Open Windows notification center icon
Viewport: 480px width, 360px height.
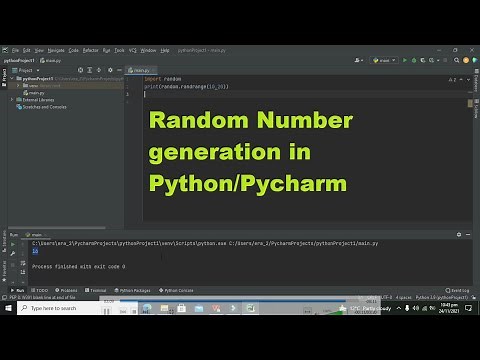[x=468, y=308]
